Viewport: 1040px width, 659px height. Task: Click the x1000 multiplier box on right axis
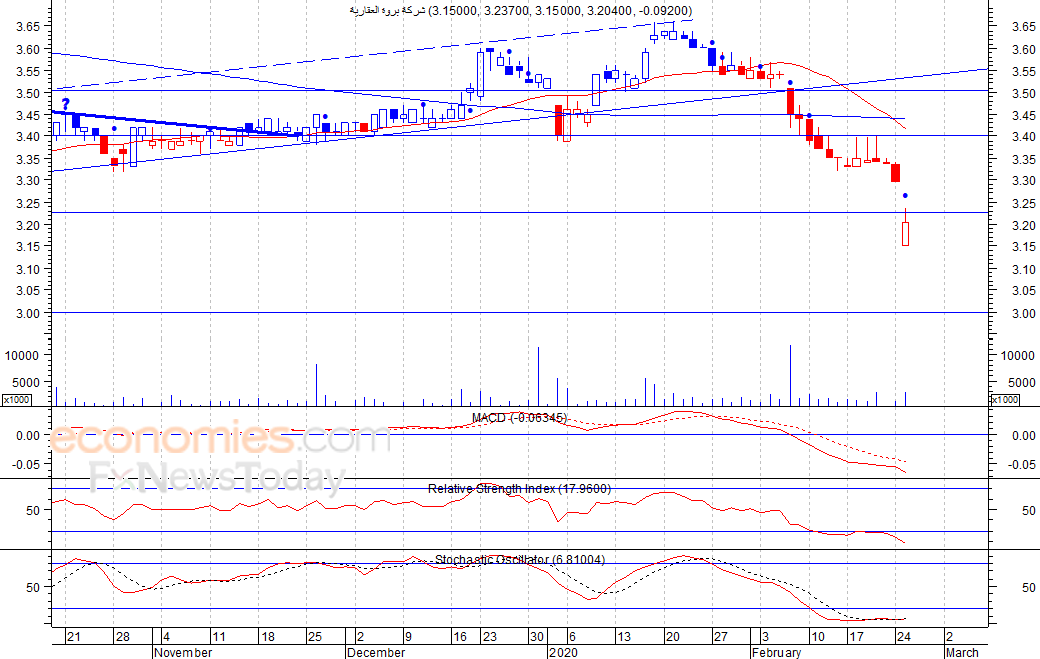1005,400
